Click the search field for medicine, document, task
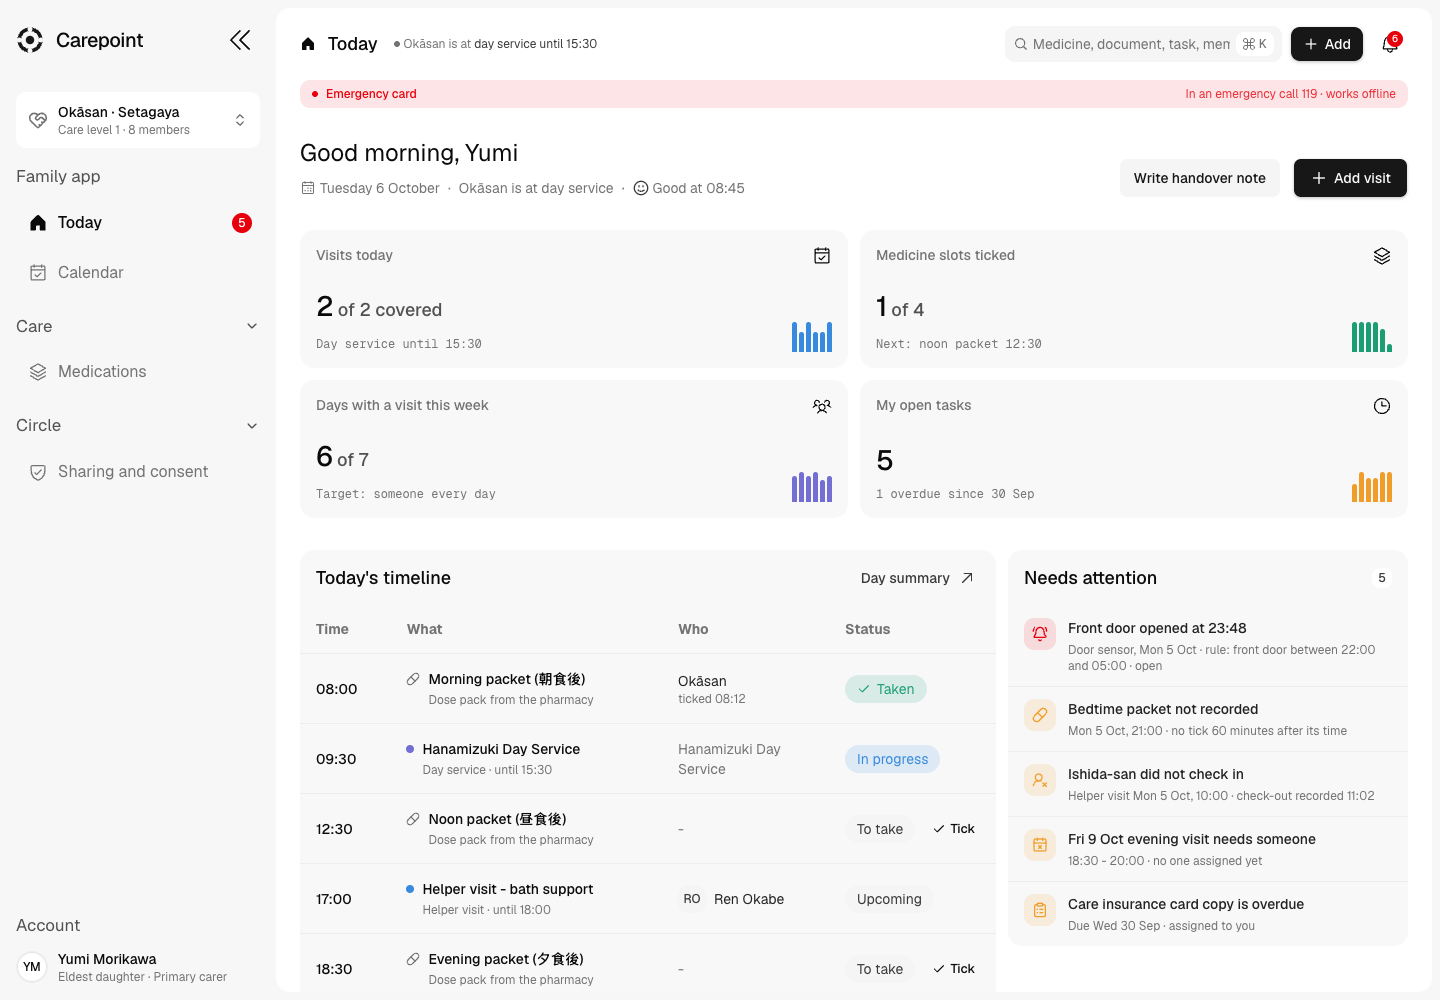Screen dimensions: 1440x1000 [x=1142, y=44]
